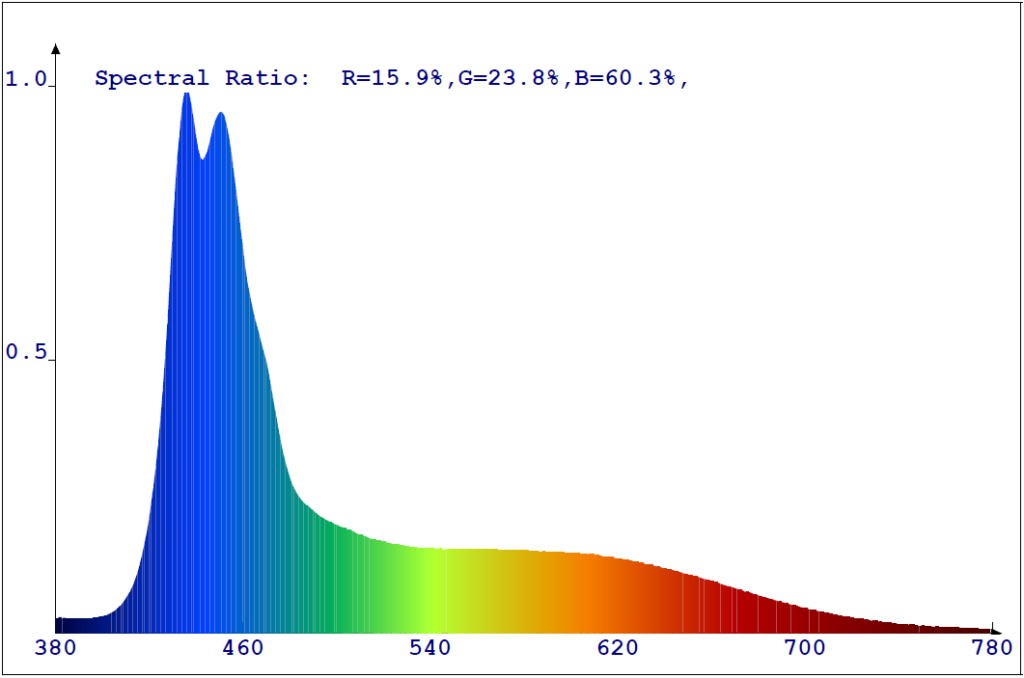The height and width of the screenshot is (678, 1024).
Task: Click the 540 wavelength axis label
Action: click(x=430, y=647)
